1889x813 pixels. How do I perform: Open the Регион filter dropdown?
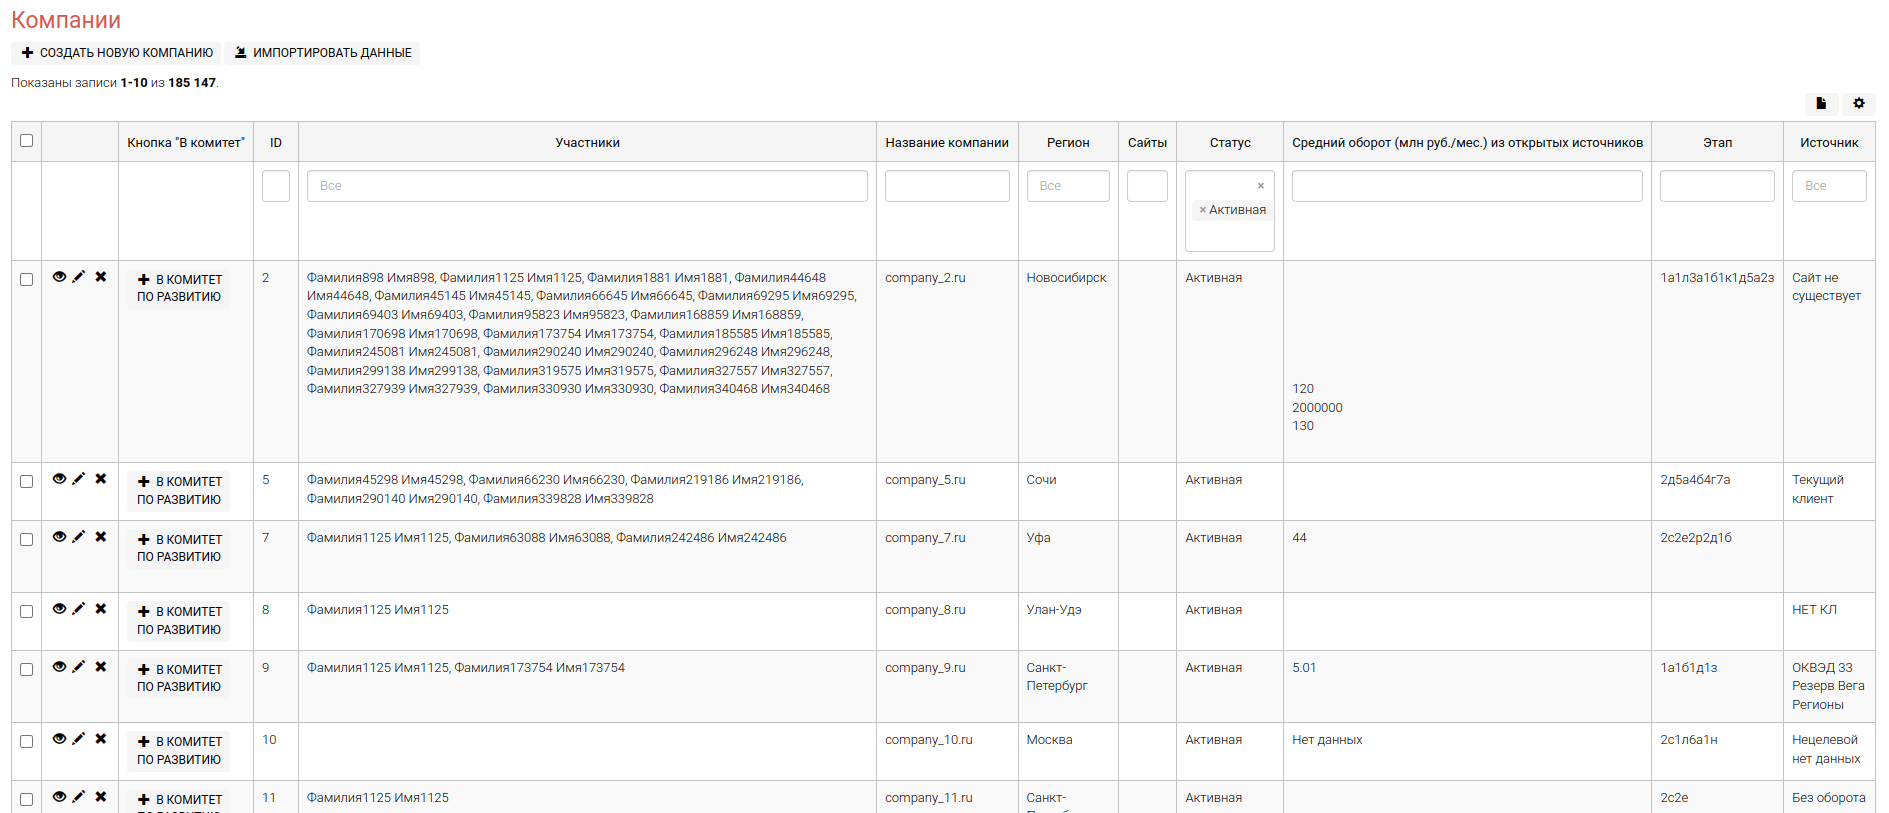click(x=1067, y=186)
